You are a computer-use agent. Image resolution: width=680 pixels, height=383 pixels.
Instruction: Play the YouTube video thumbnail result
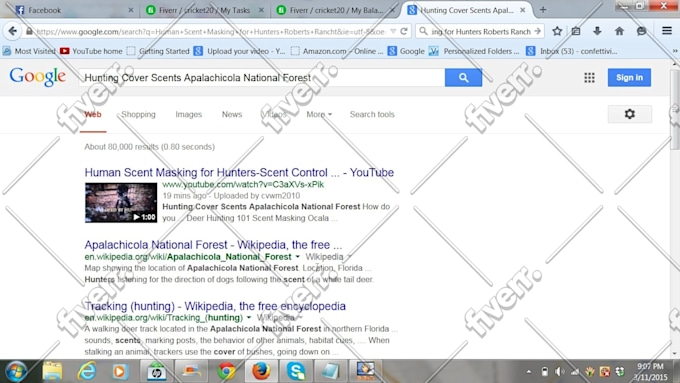click(121, 203)
